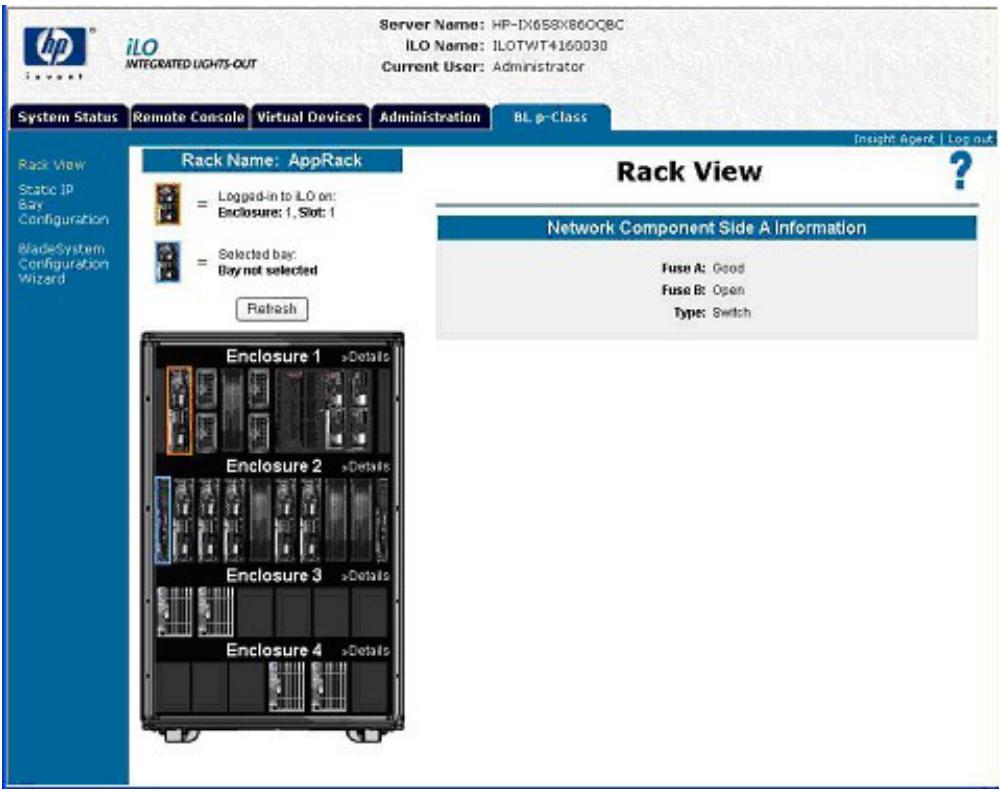This screenshot has width=1001, height=793.
Task: Select upper half-height blade next to orange blade
Action: click(206, 388)
